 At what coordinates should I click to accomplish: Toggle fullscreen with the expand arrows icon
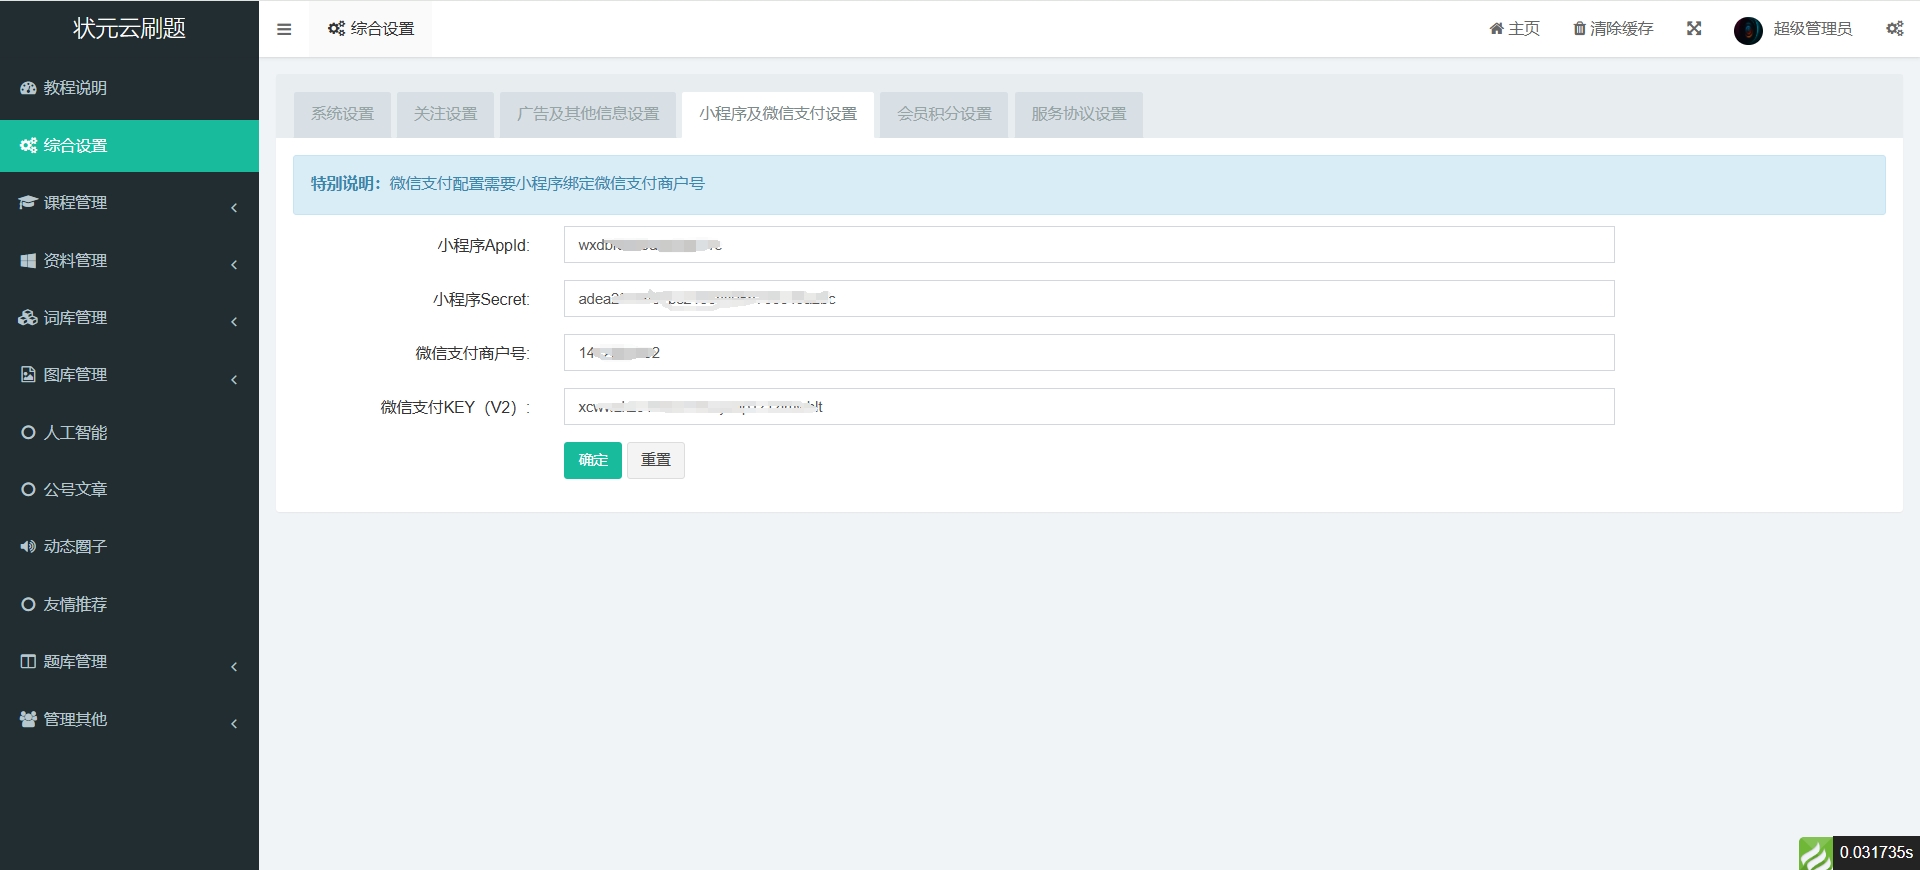[1694, 29]
